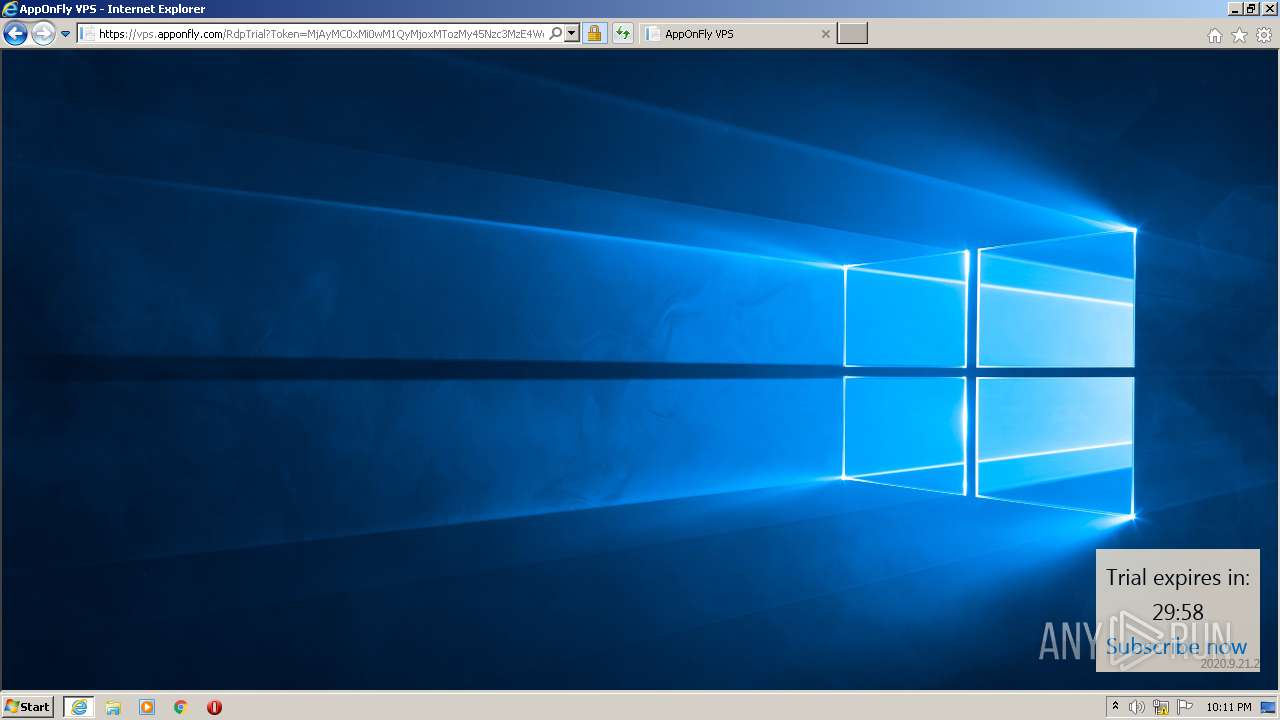Restore down the Internet Explorer window

(x=1252, y=9)
